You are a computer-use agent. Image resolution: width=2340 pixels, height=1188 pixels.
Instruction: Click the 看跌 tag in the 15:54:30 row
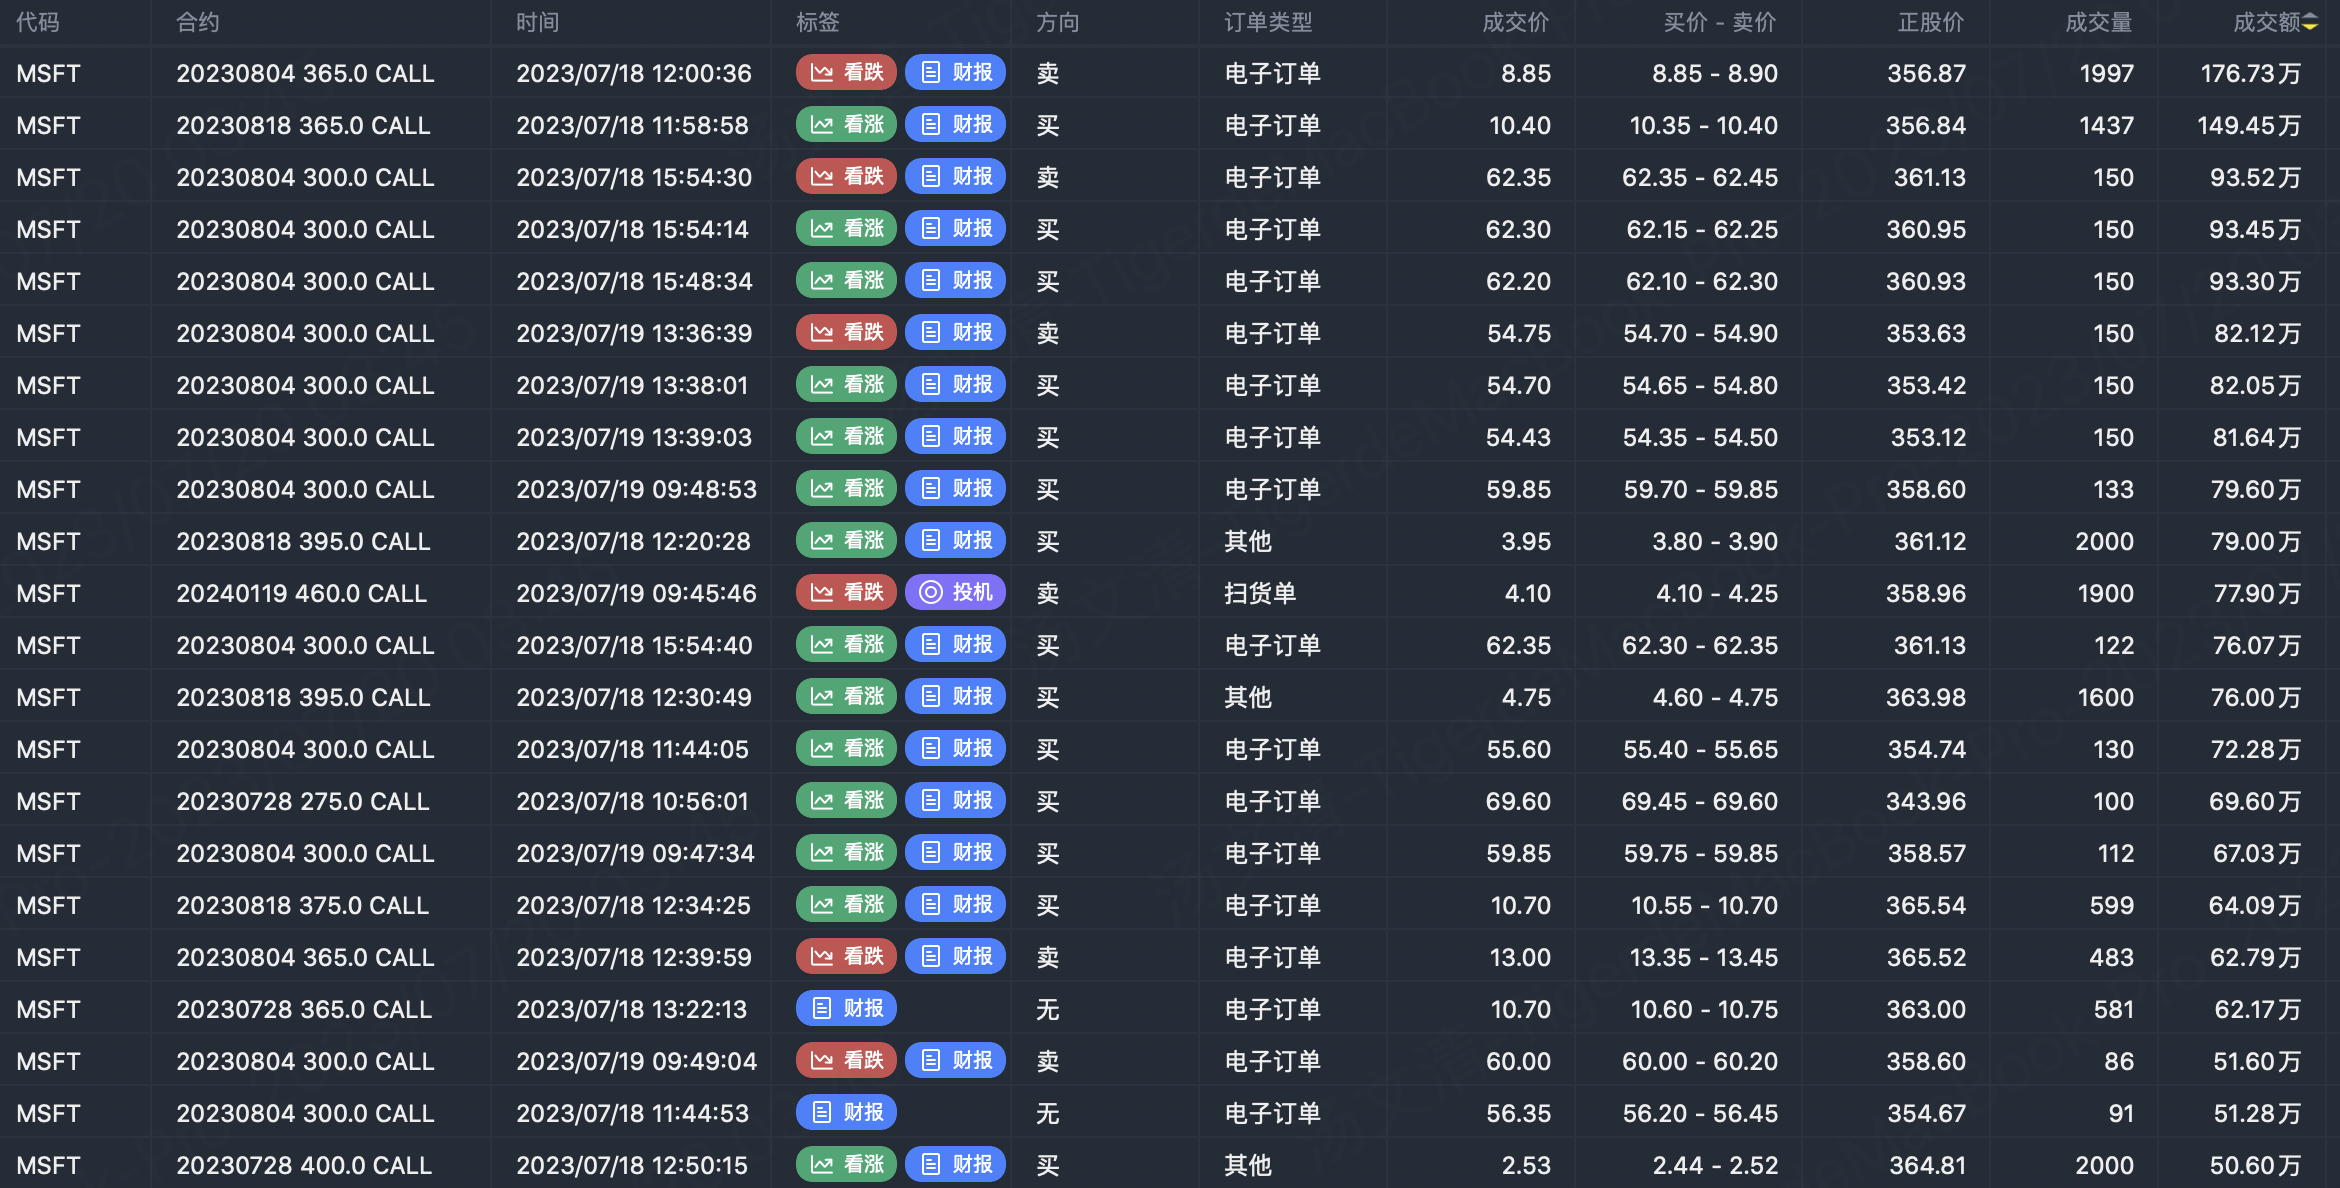click(x=846, y=176)
